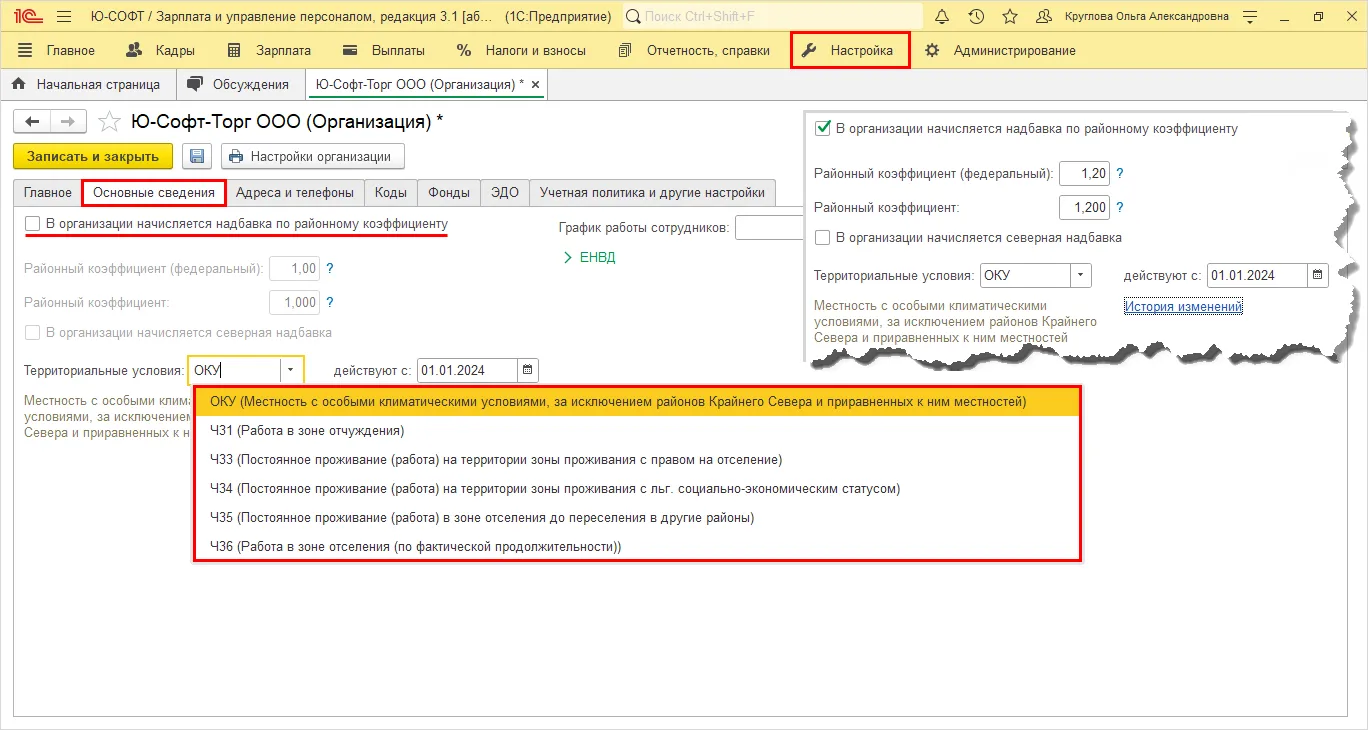1368x730 pixels.
Task: Open Администрирование section menu
Action: click(1001, 50)
